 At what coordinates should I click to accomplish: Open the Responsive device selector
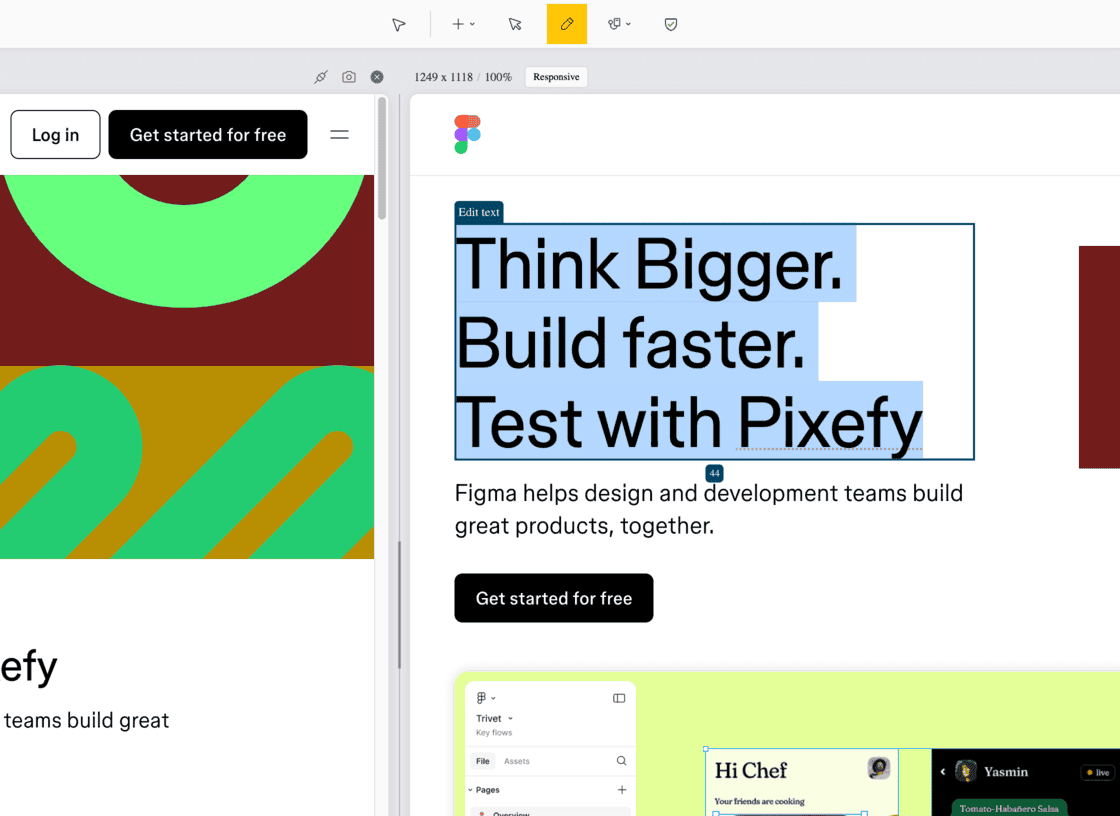(556, 76)
